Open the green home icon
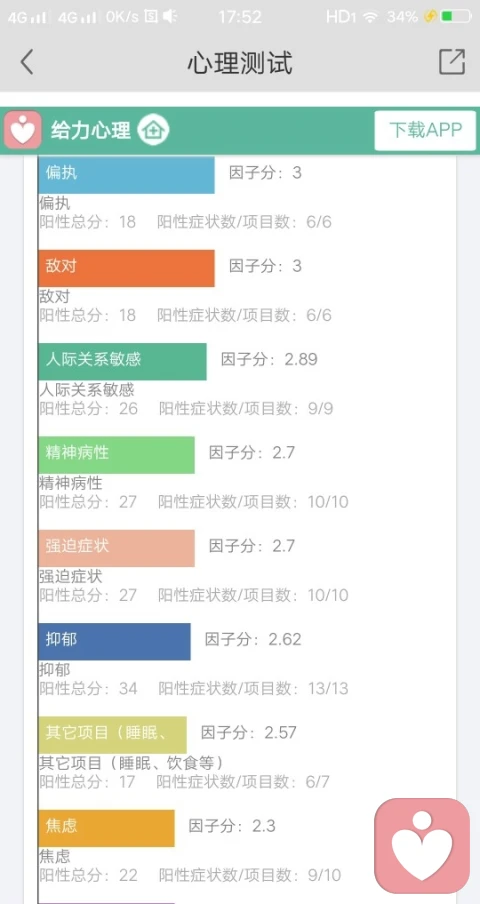Screen dimensions: 480x904 pos(153,130)
